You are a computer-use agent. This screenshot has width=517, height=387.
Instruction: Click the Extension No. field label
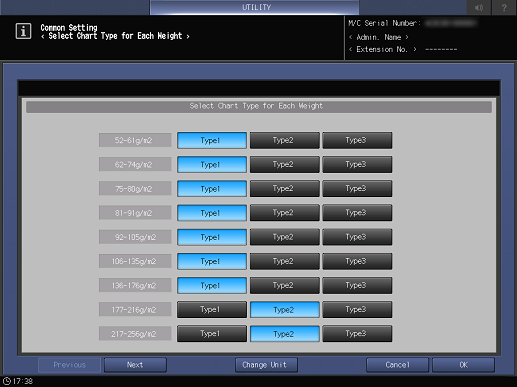click(383, 49)
